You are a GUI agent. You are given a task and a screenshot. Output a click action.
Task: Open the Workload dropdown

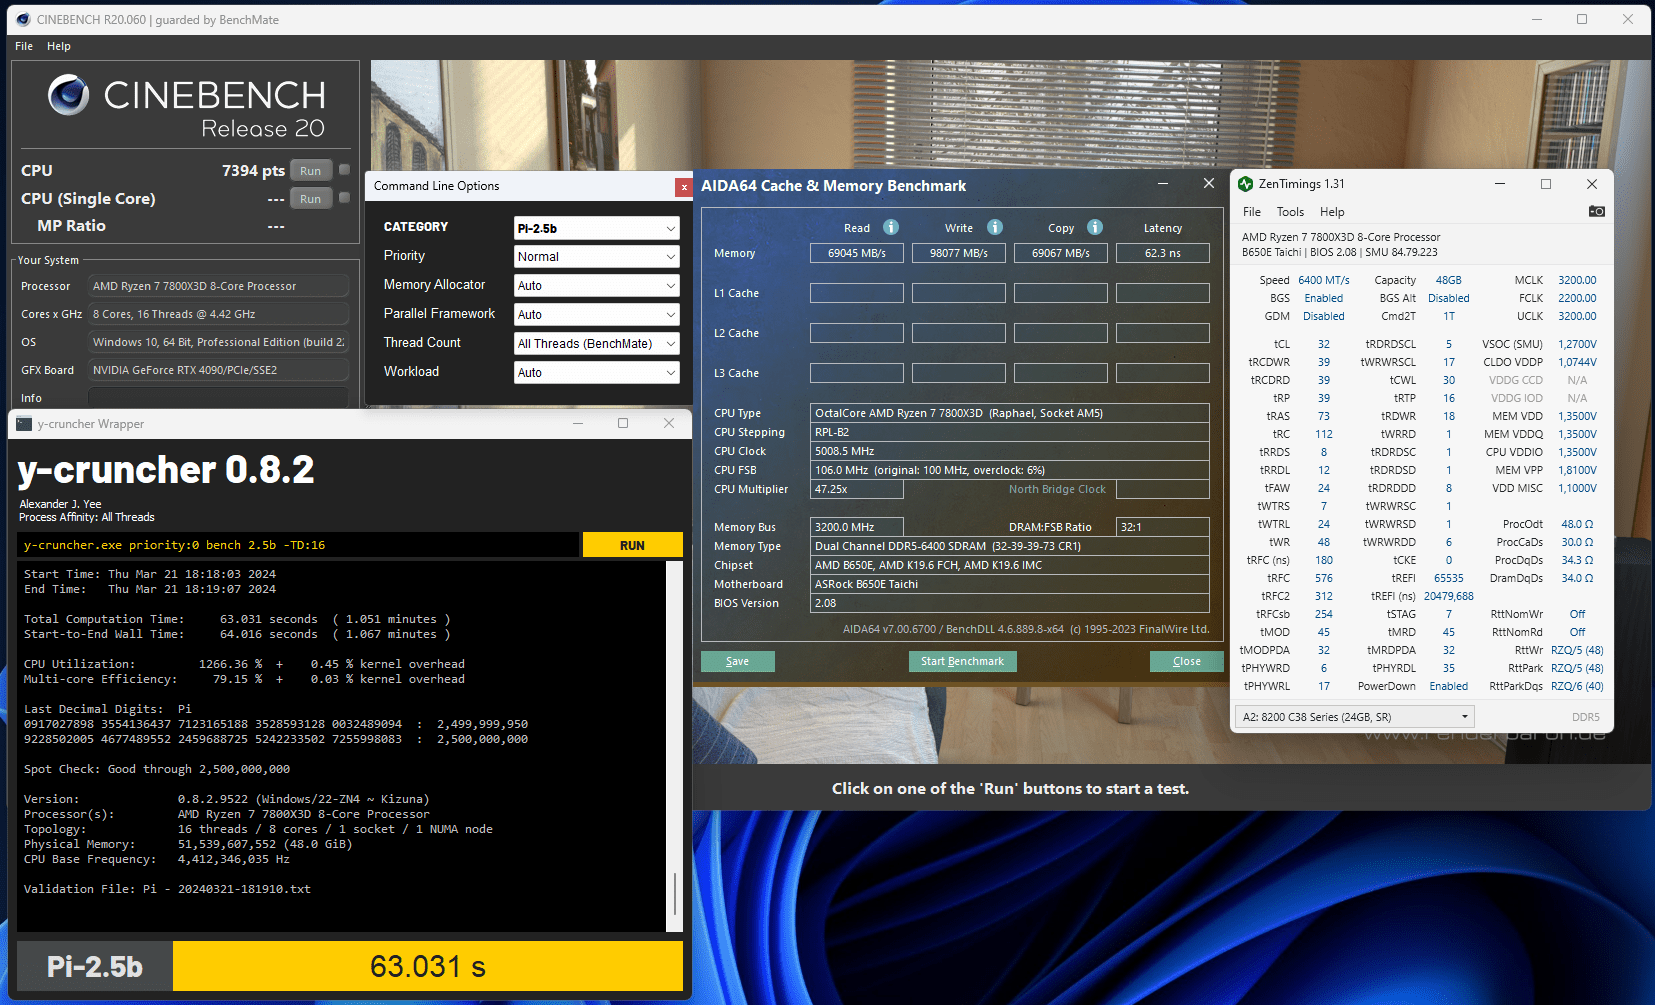coord(597,373)
